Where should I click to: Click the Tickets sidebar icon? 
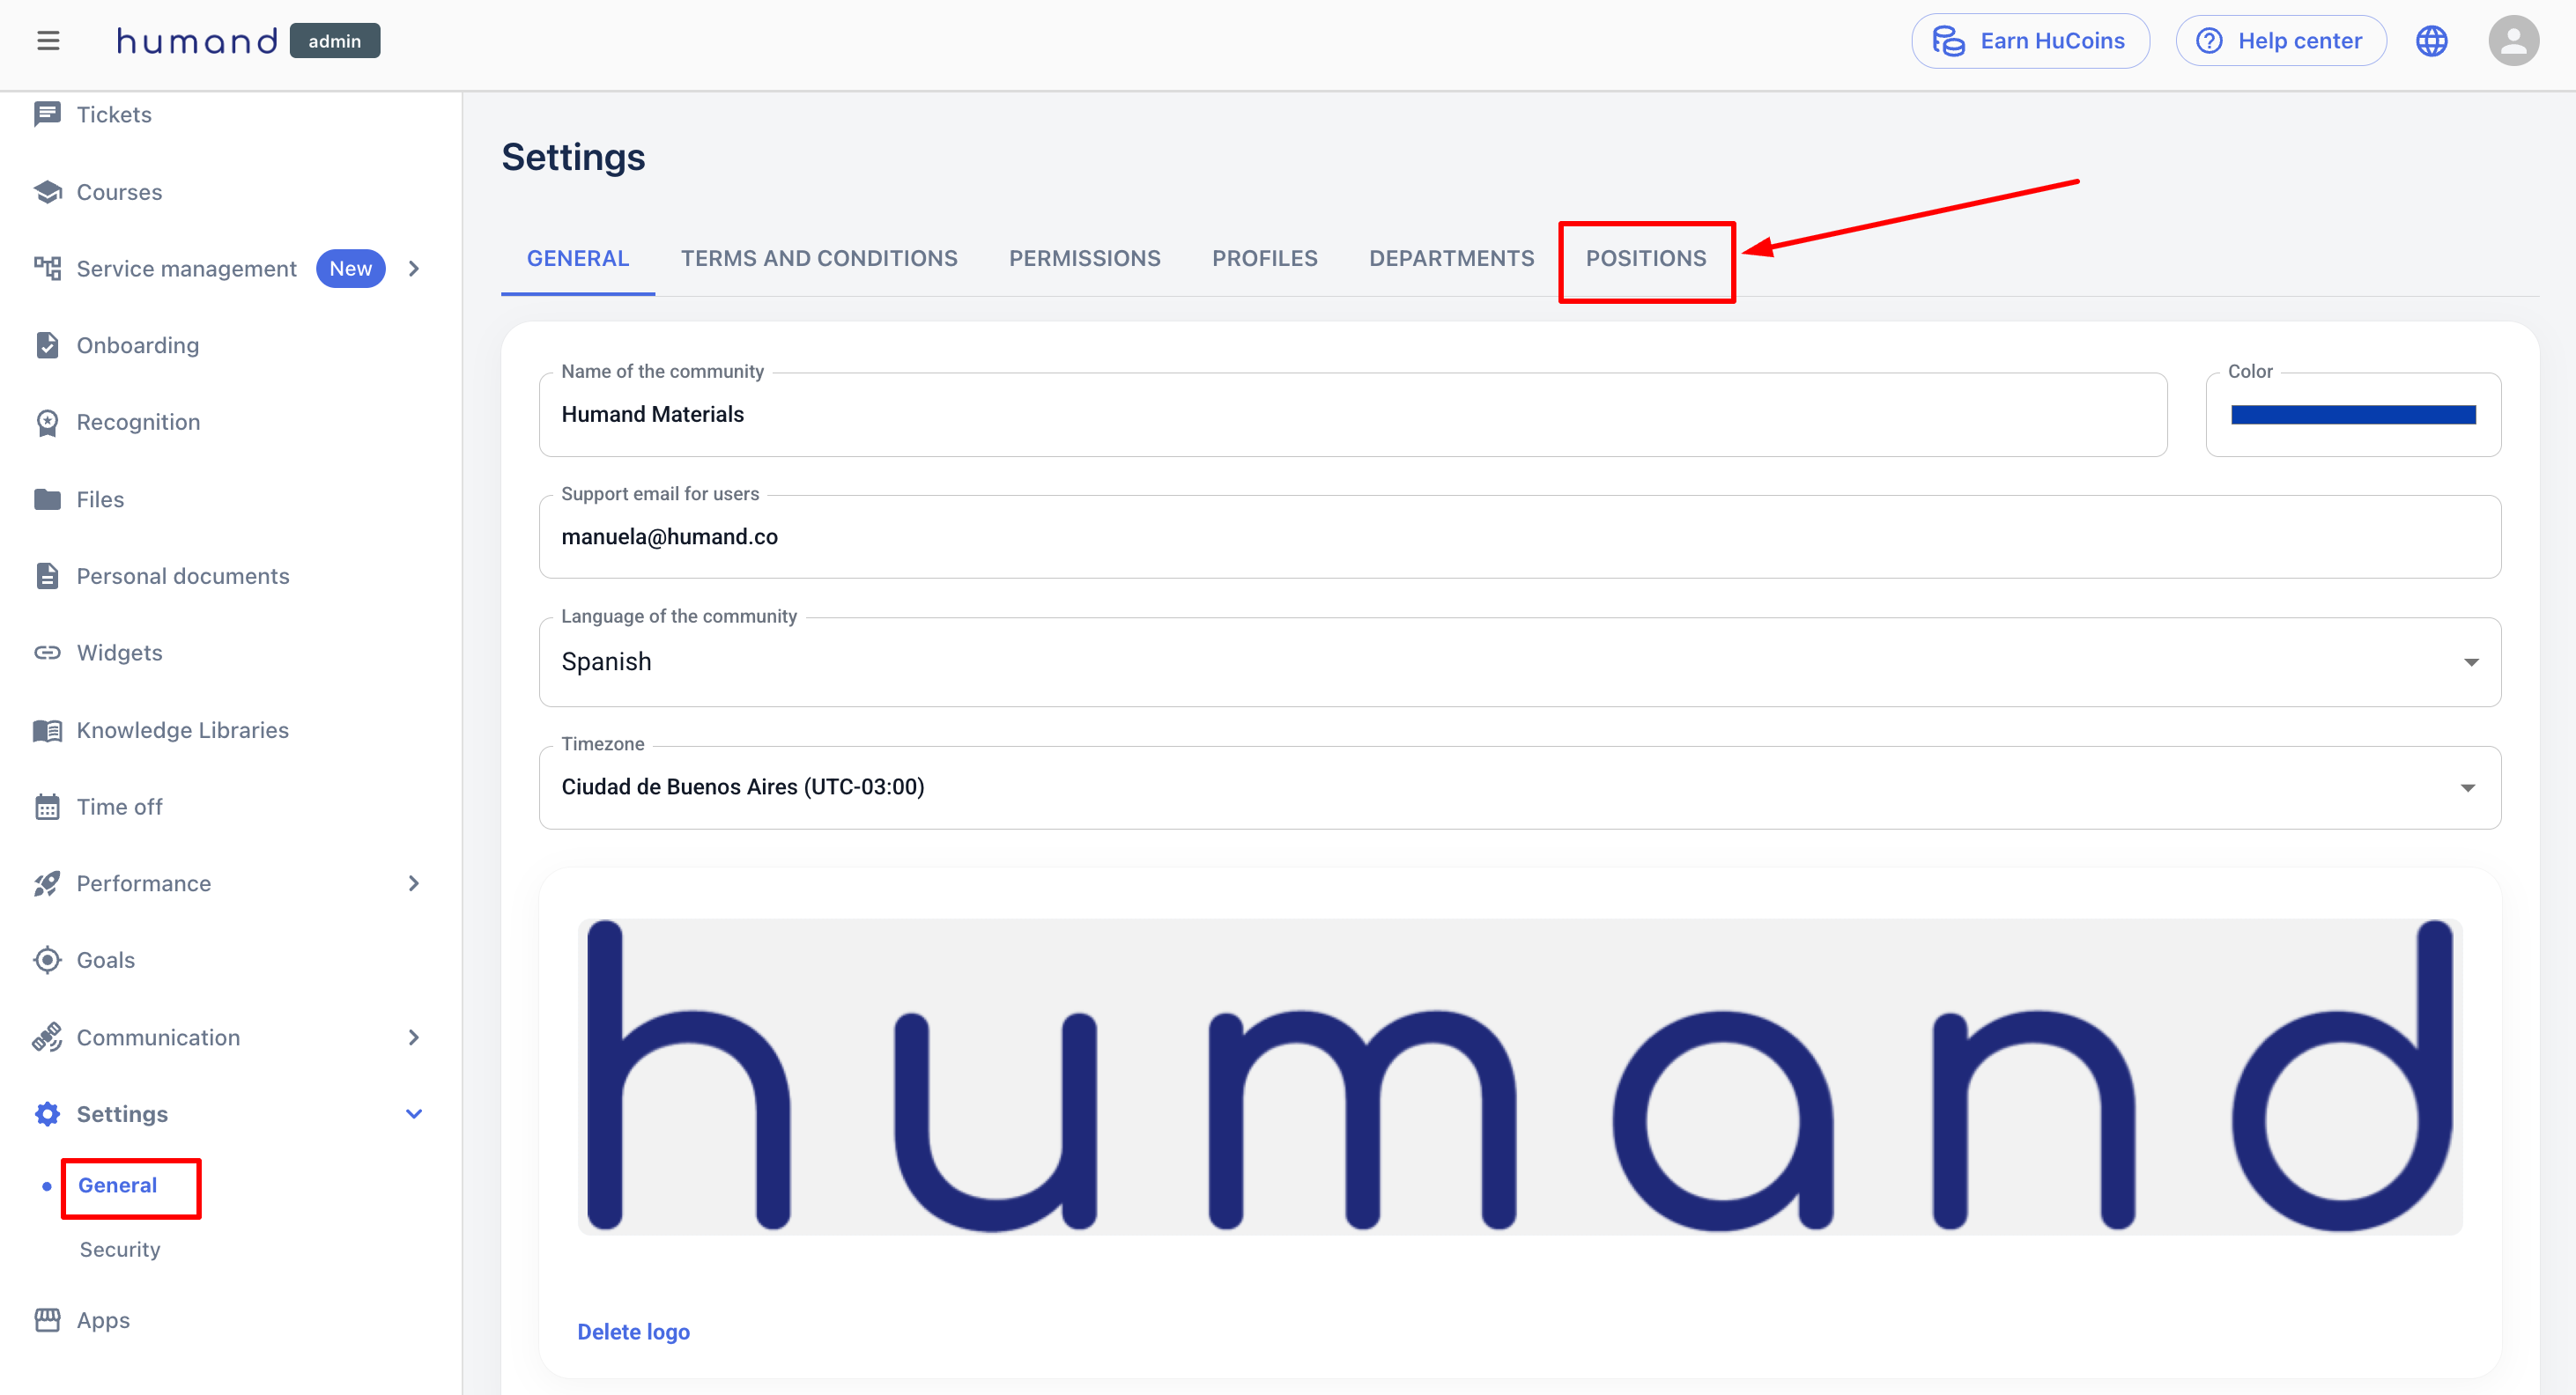[47, 114]
